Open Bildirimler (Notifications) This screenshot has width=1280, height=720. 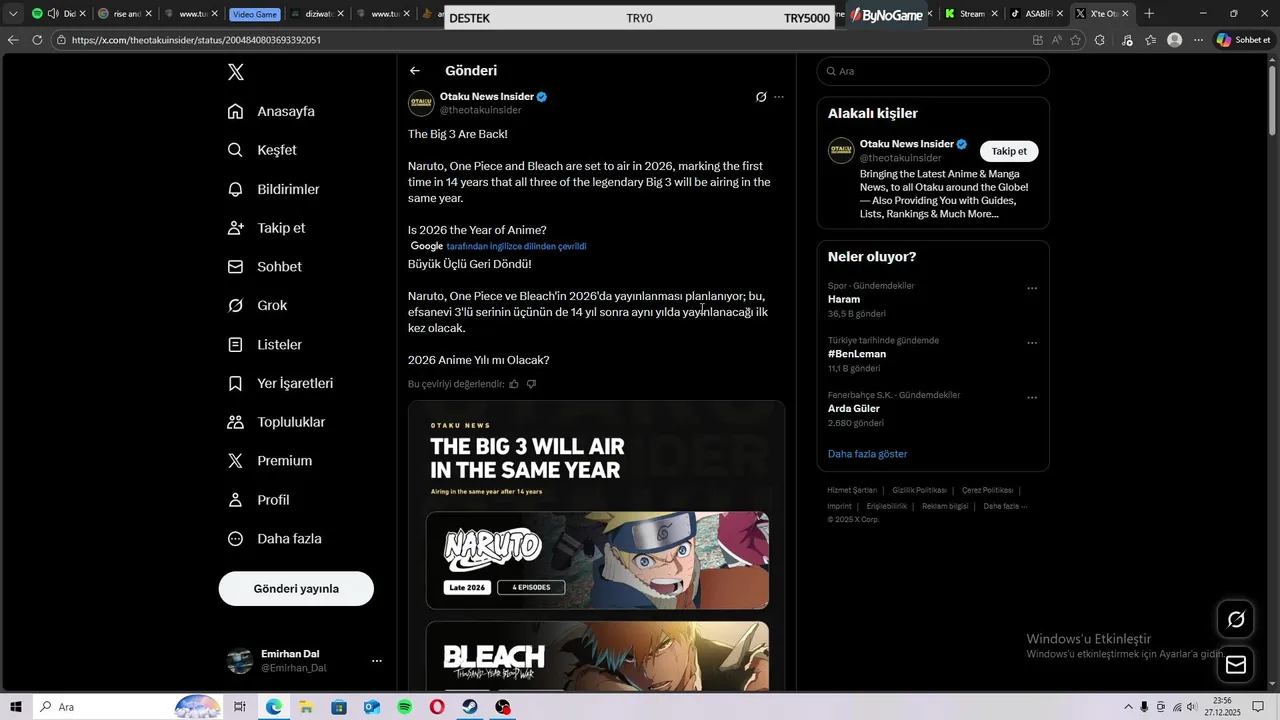click(273, 189)
